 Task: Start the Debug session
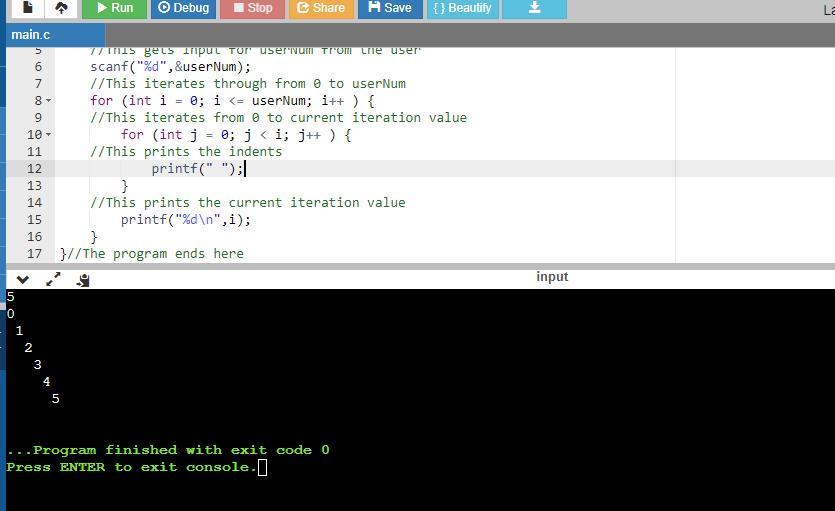pyautogui.click(x=183, y=8)
